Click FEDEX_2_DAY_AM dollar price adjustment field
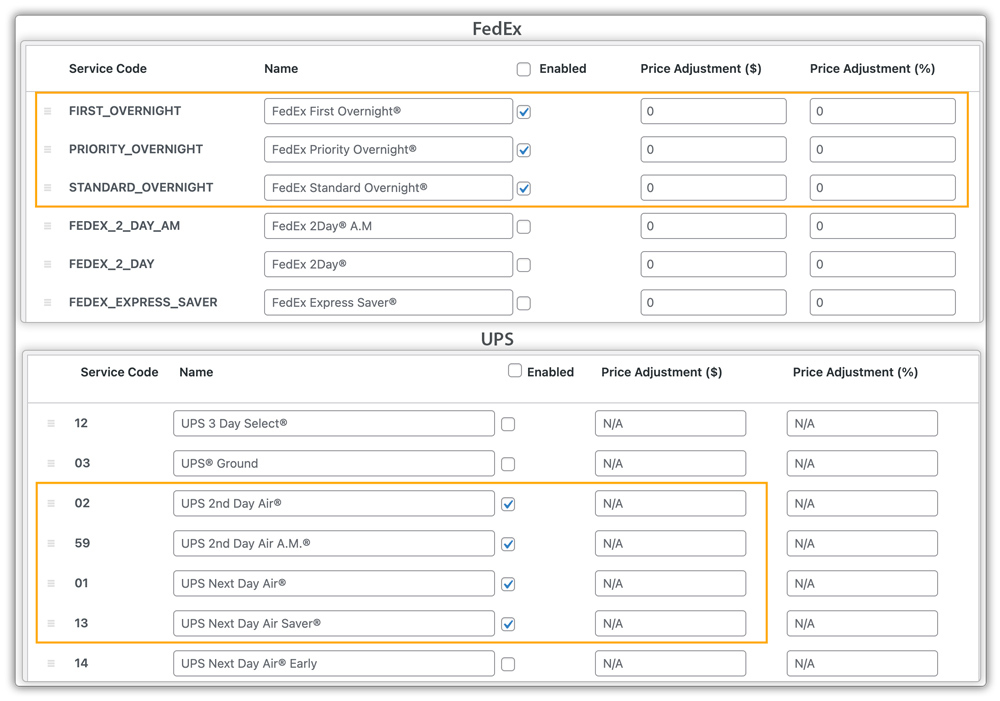1000x701 pixels. pos(713,226)
